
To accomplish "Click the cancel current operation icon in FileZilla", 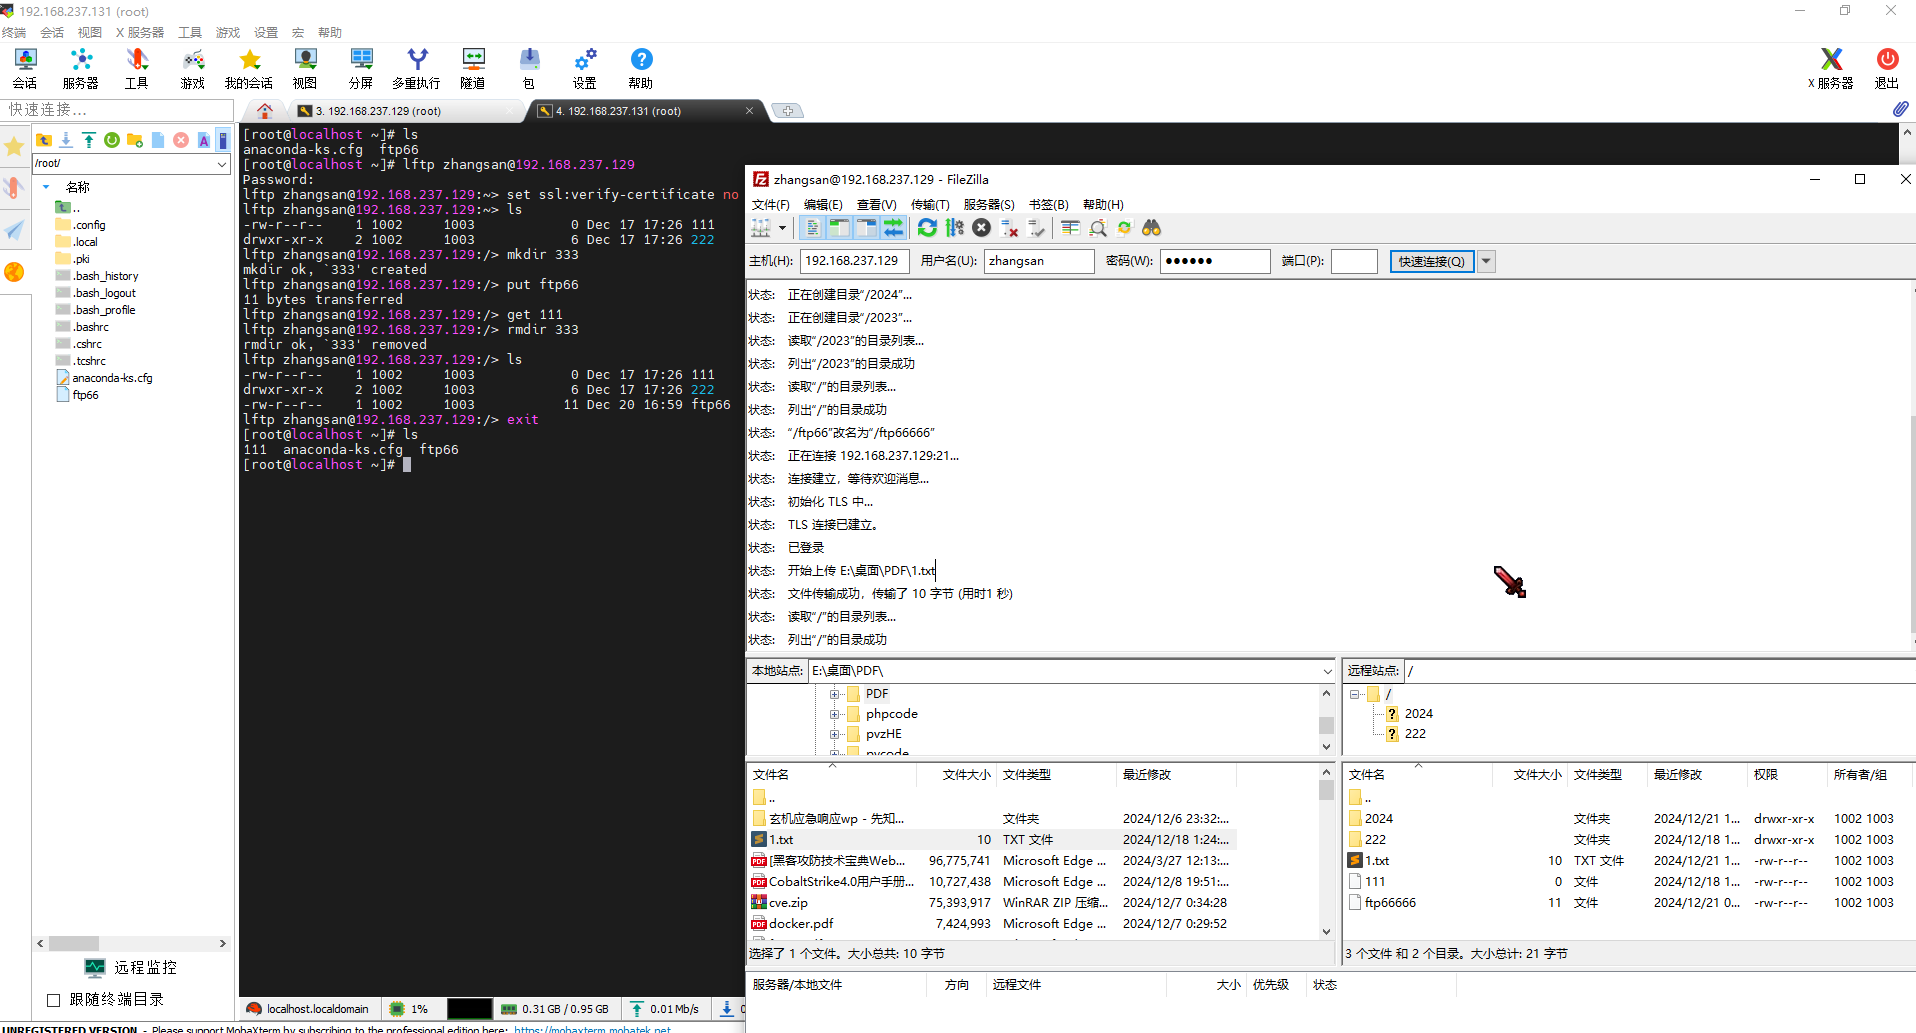I will 982,228.
